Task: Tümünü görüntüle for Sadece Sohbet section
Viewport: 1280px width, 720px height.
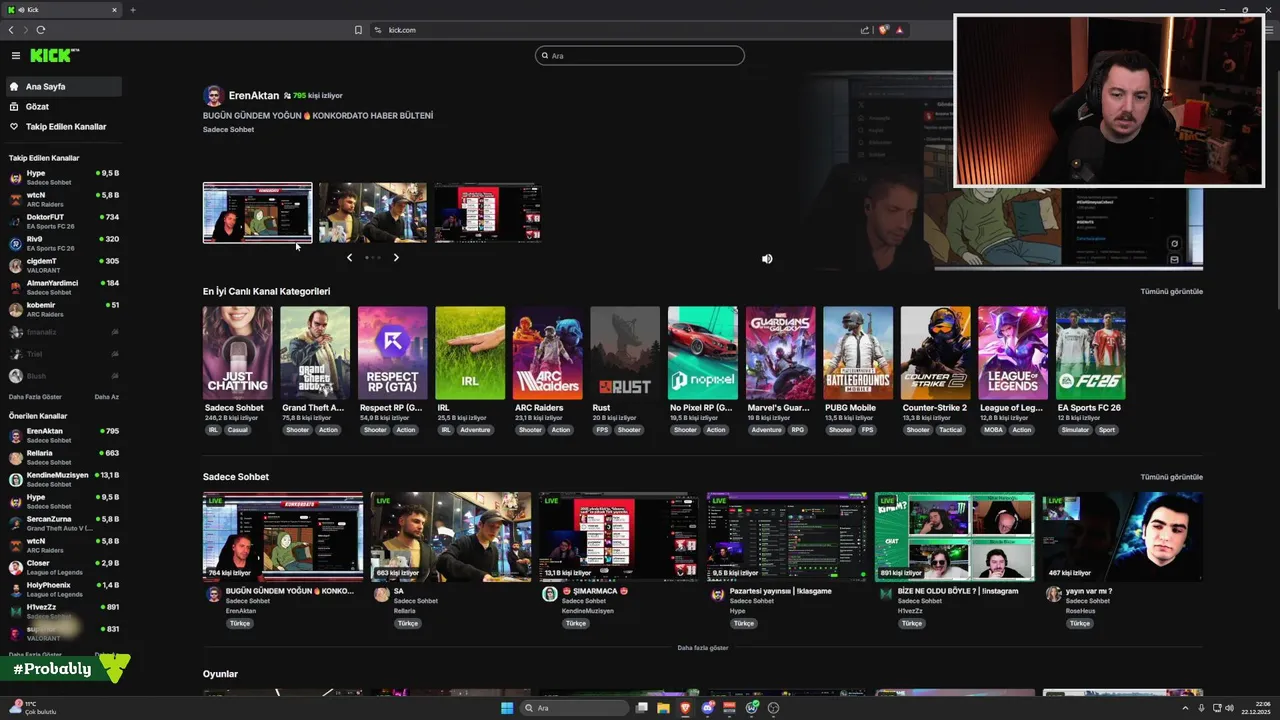Action: (1171, 477)
